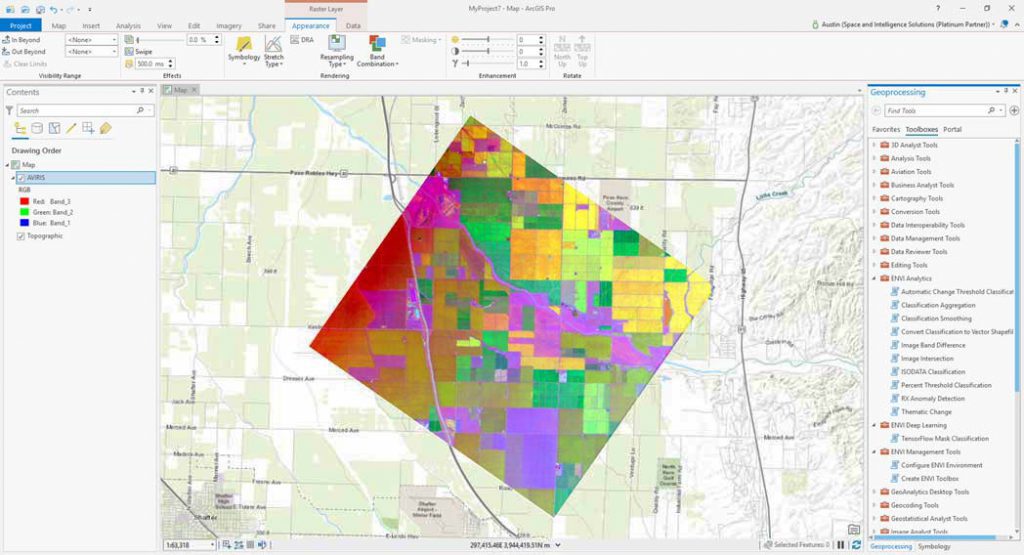The image size is (1024, 555).
Task: Refresh the map view icon
Action: coord(856,545)
